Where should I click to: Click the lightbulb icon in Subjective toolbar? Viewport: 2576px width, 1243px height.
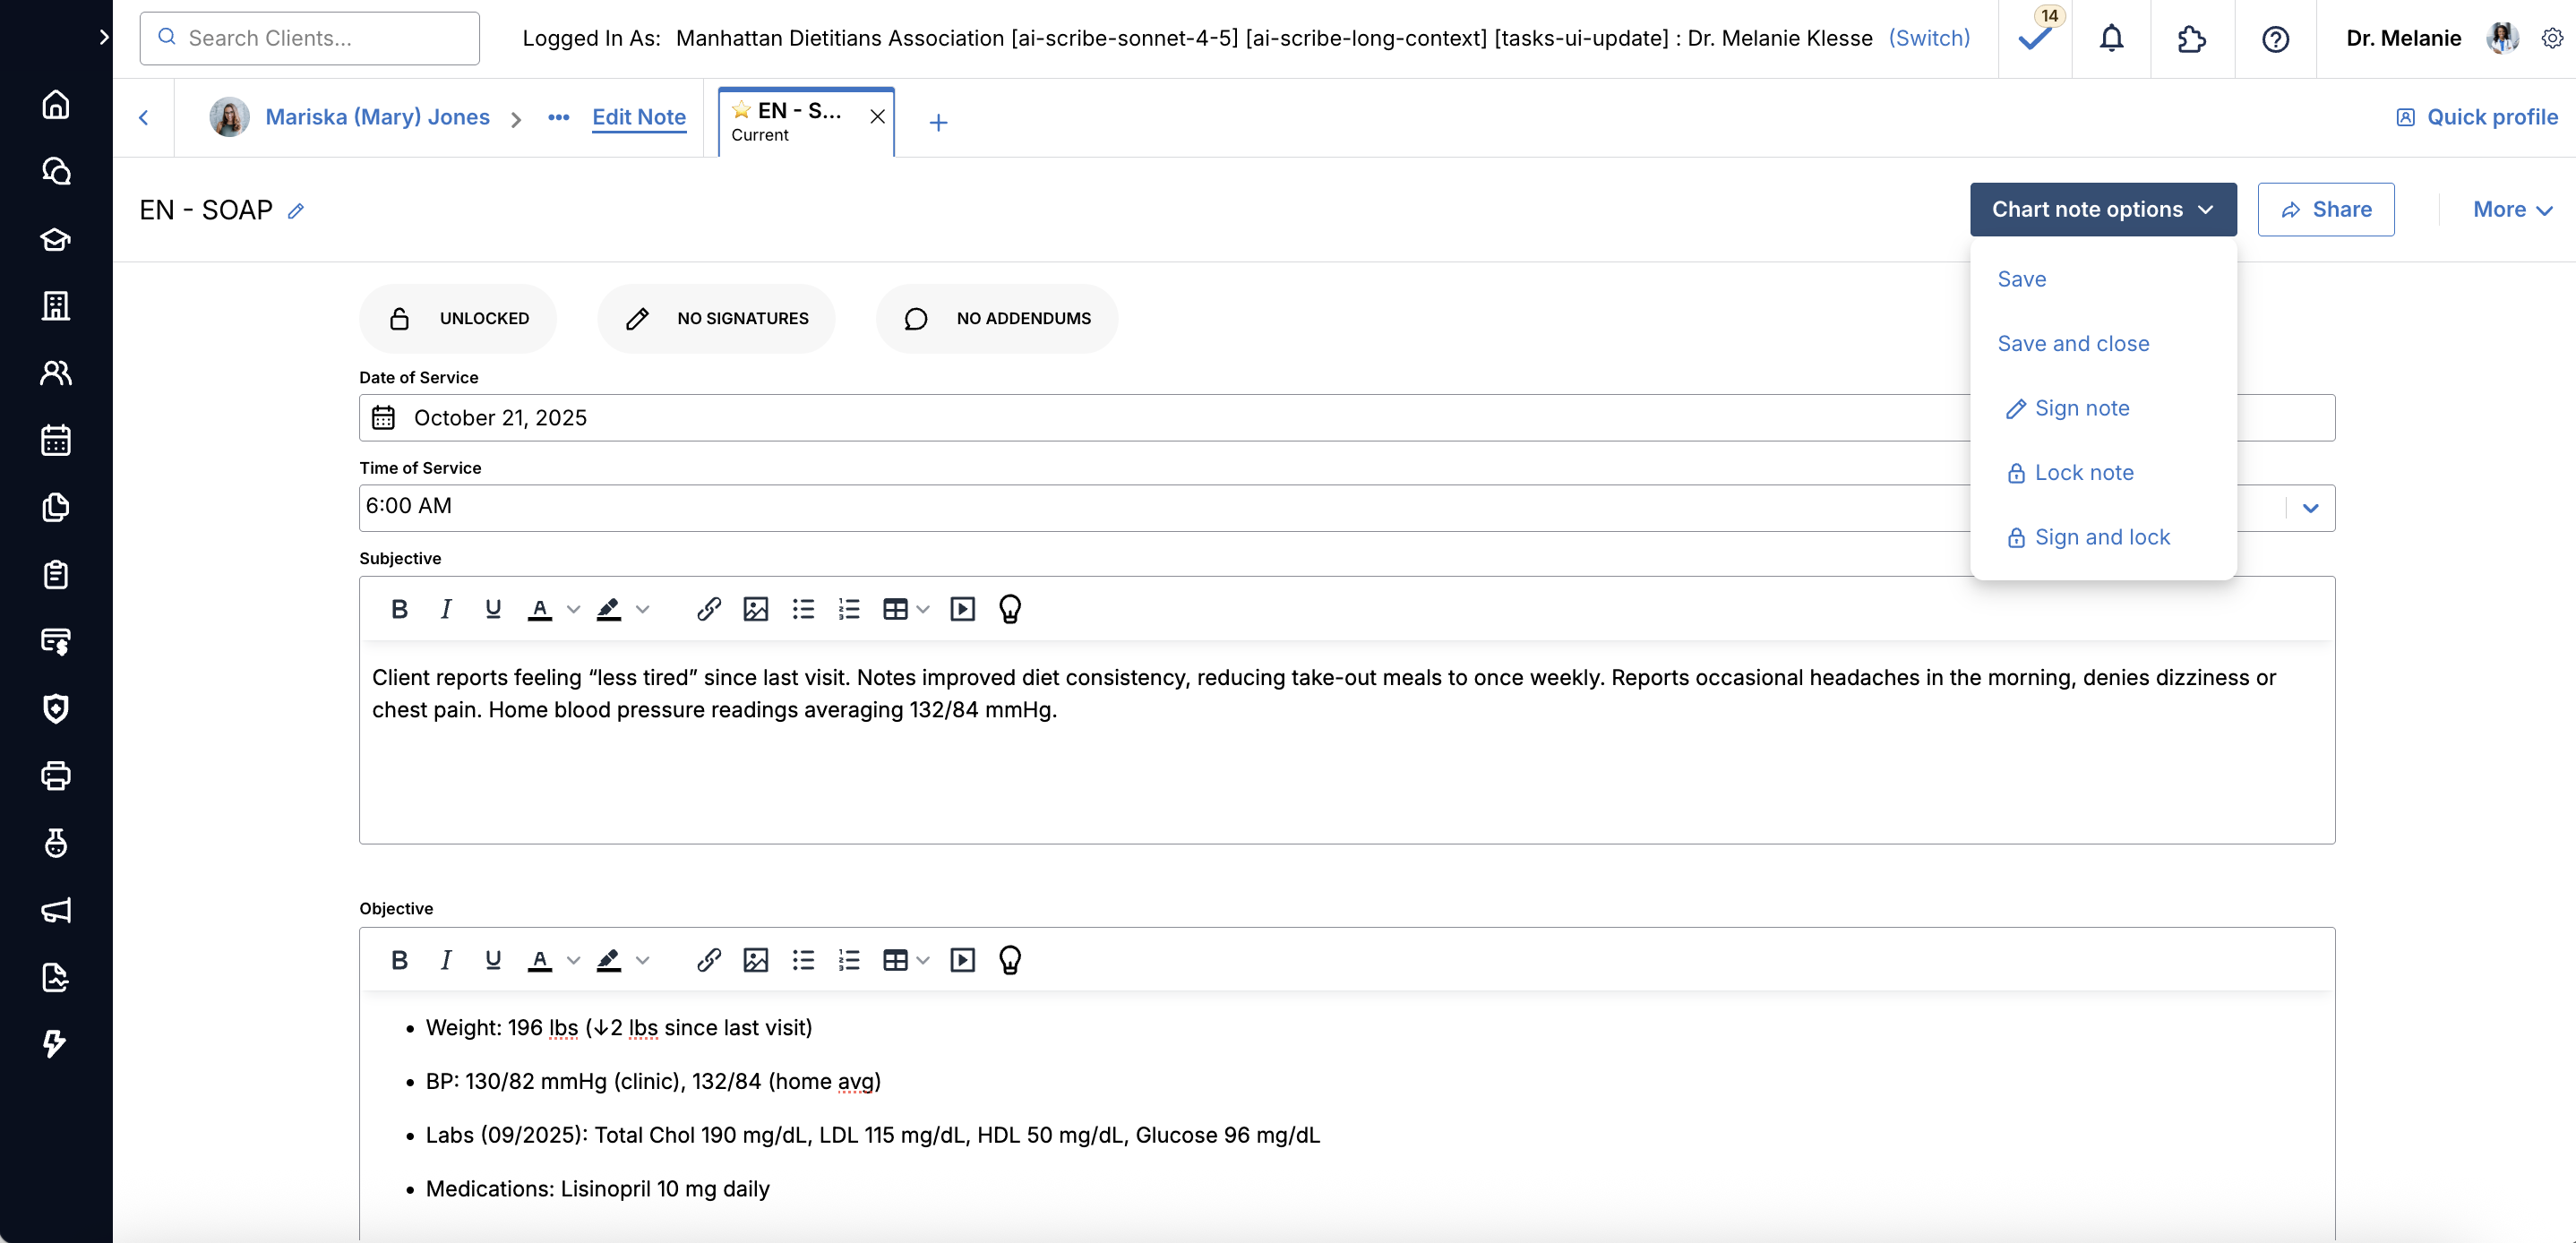tap(1010, 609)
